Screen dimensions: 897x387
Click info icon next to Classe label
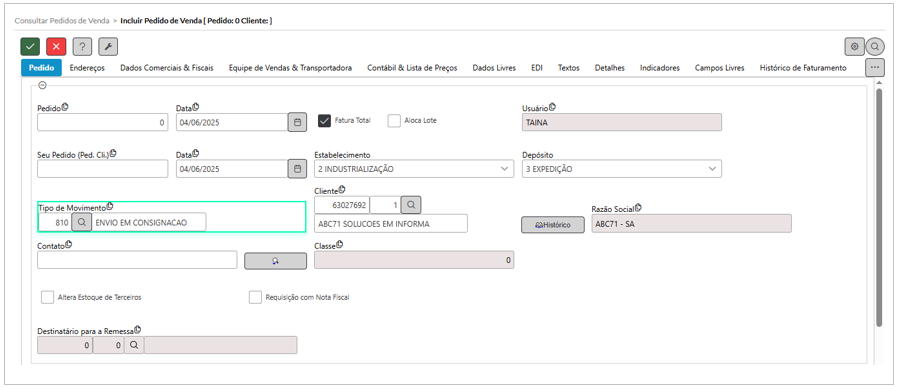click(x=340, y=244)
